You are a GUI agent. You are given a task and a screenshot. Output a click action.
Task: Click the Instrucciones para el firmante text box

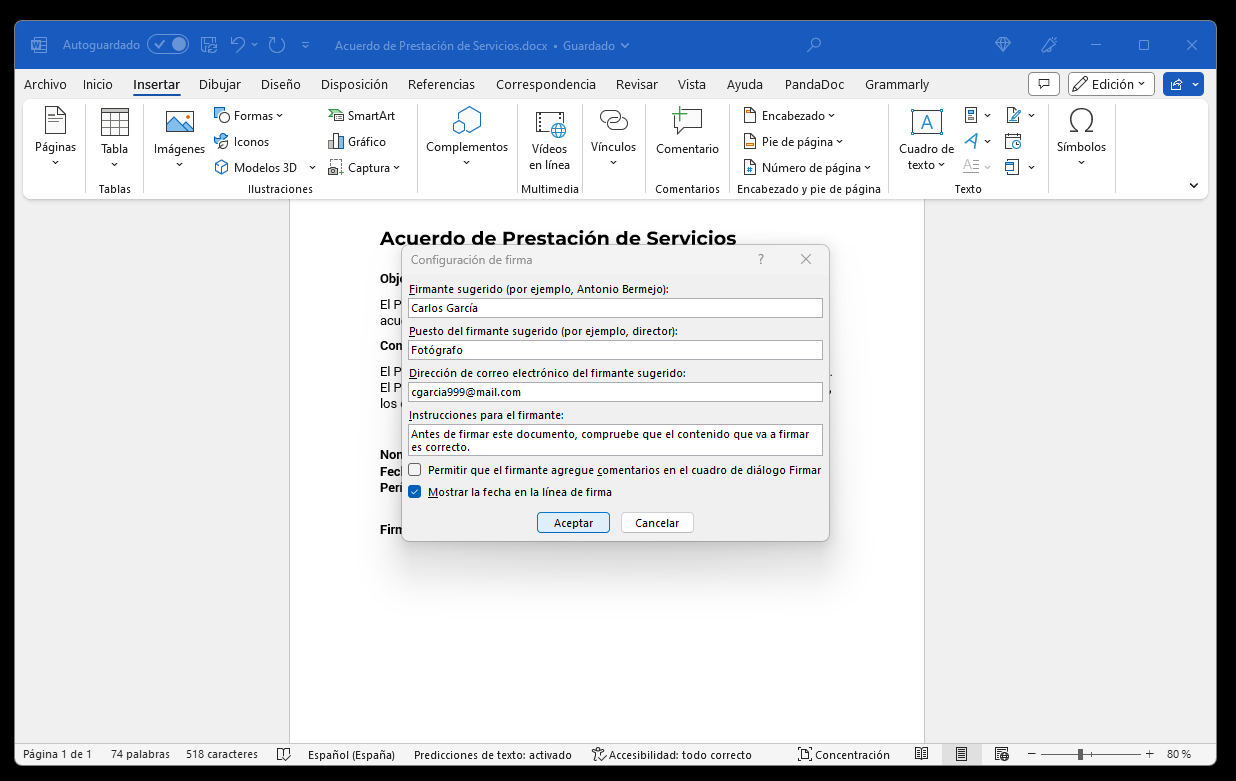click(615, 440)
